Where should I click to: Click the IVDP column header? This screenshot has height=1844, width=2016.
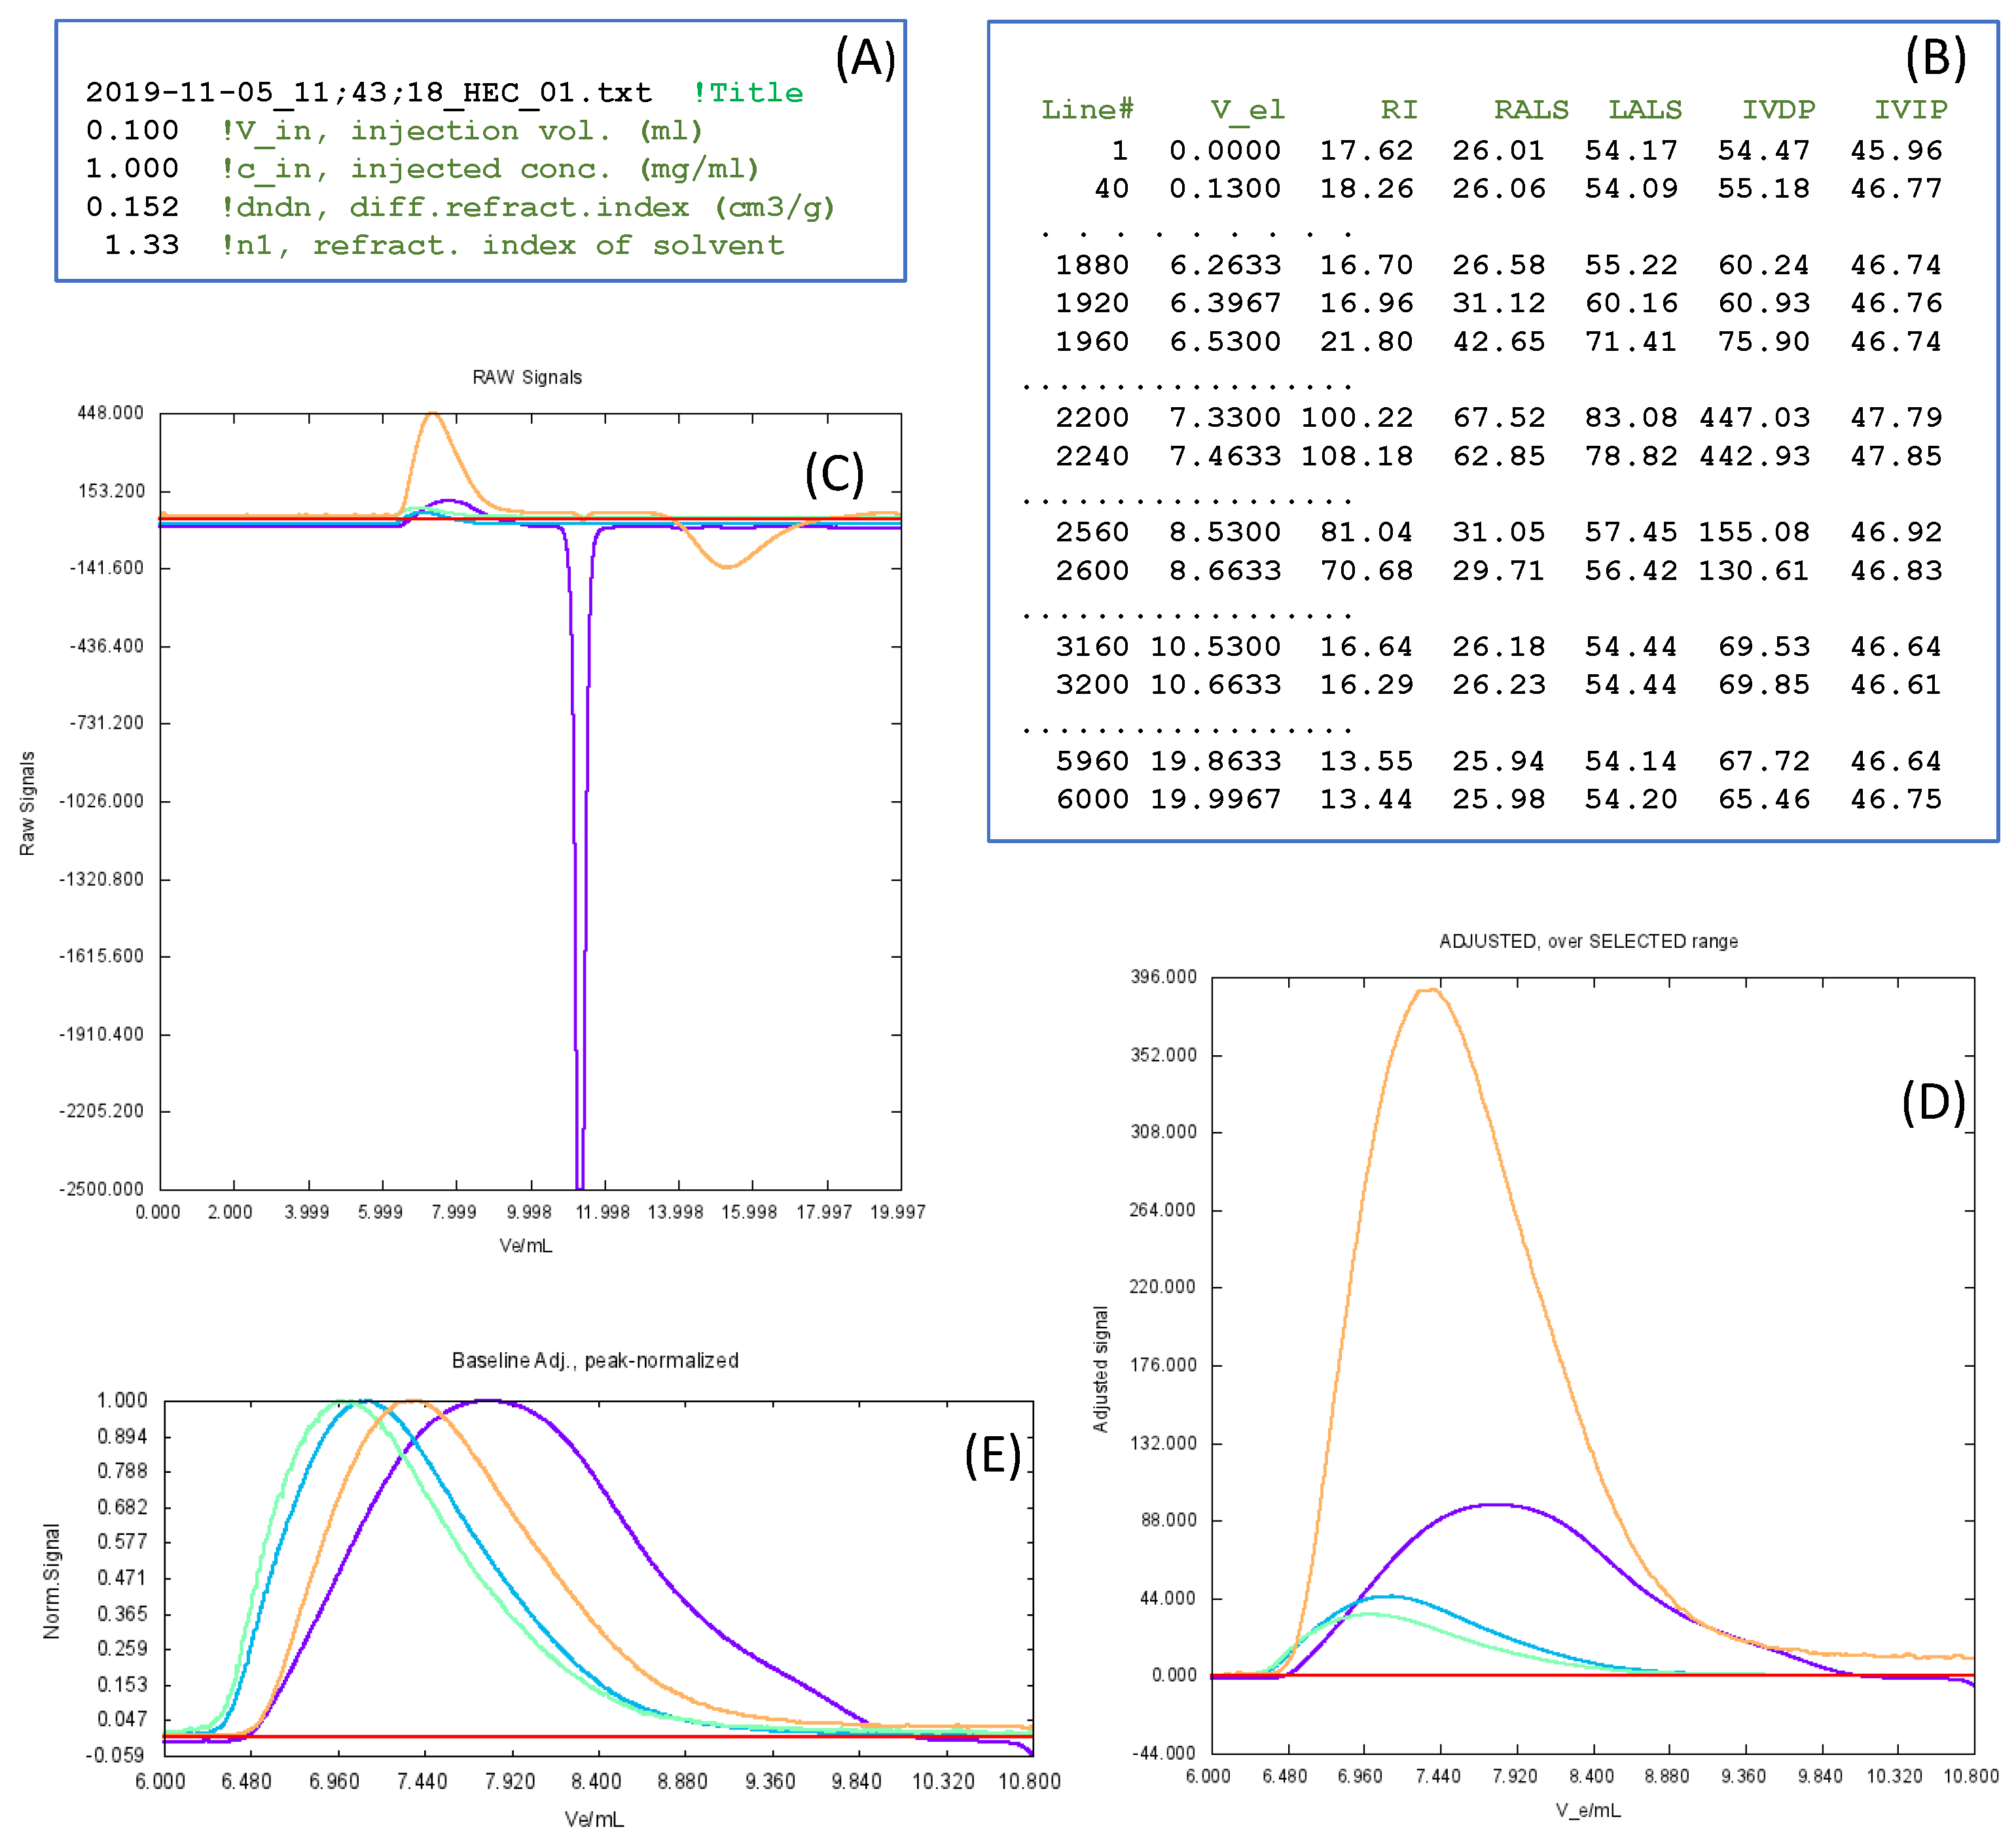click(x=1778, y=110)
